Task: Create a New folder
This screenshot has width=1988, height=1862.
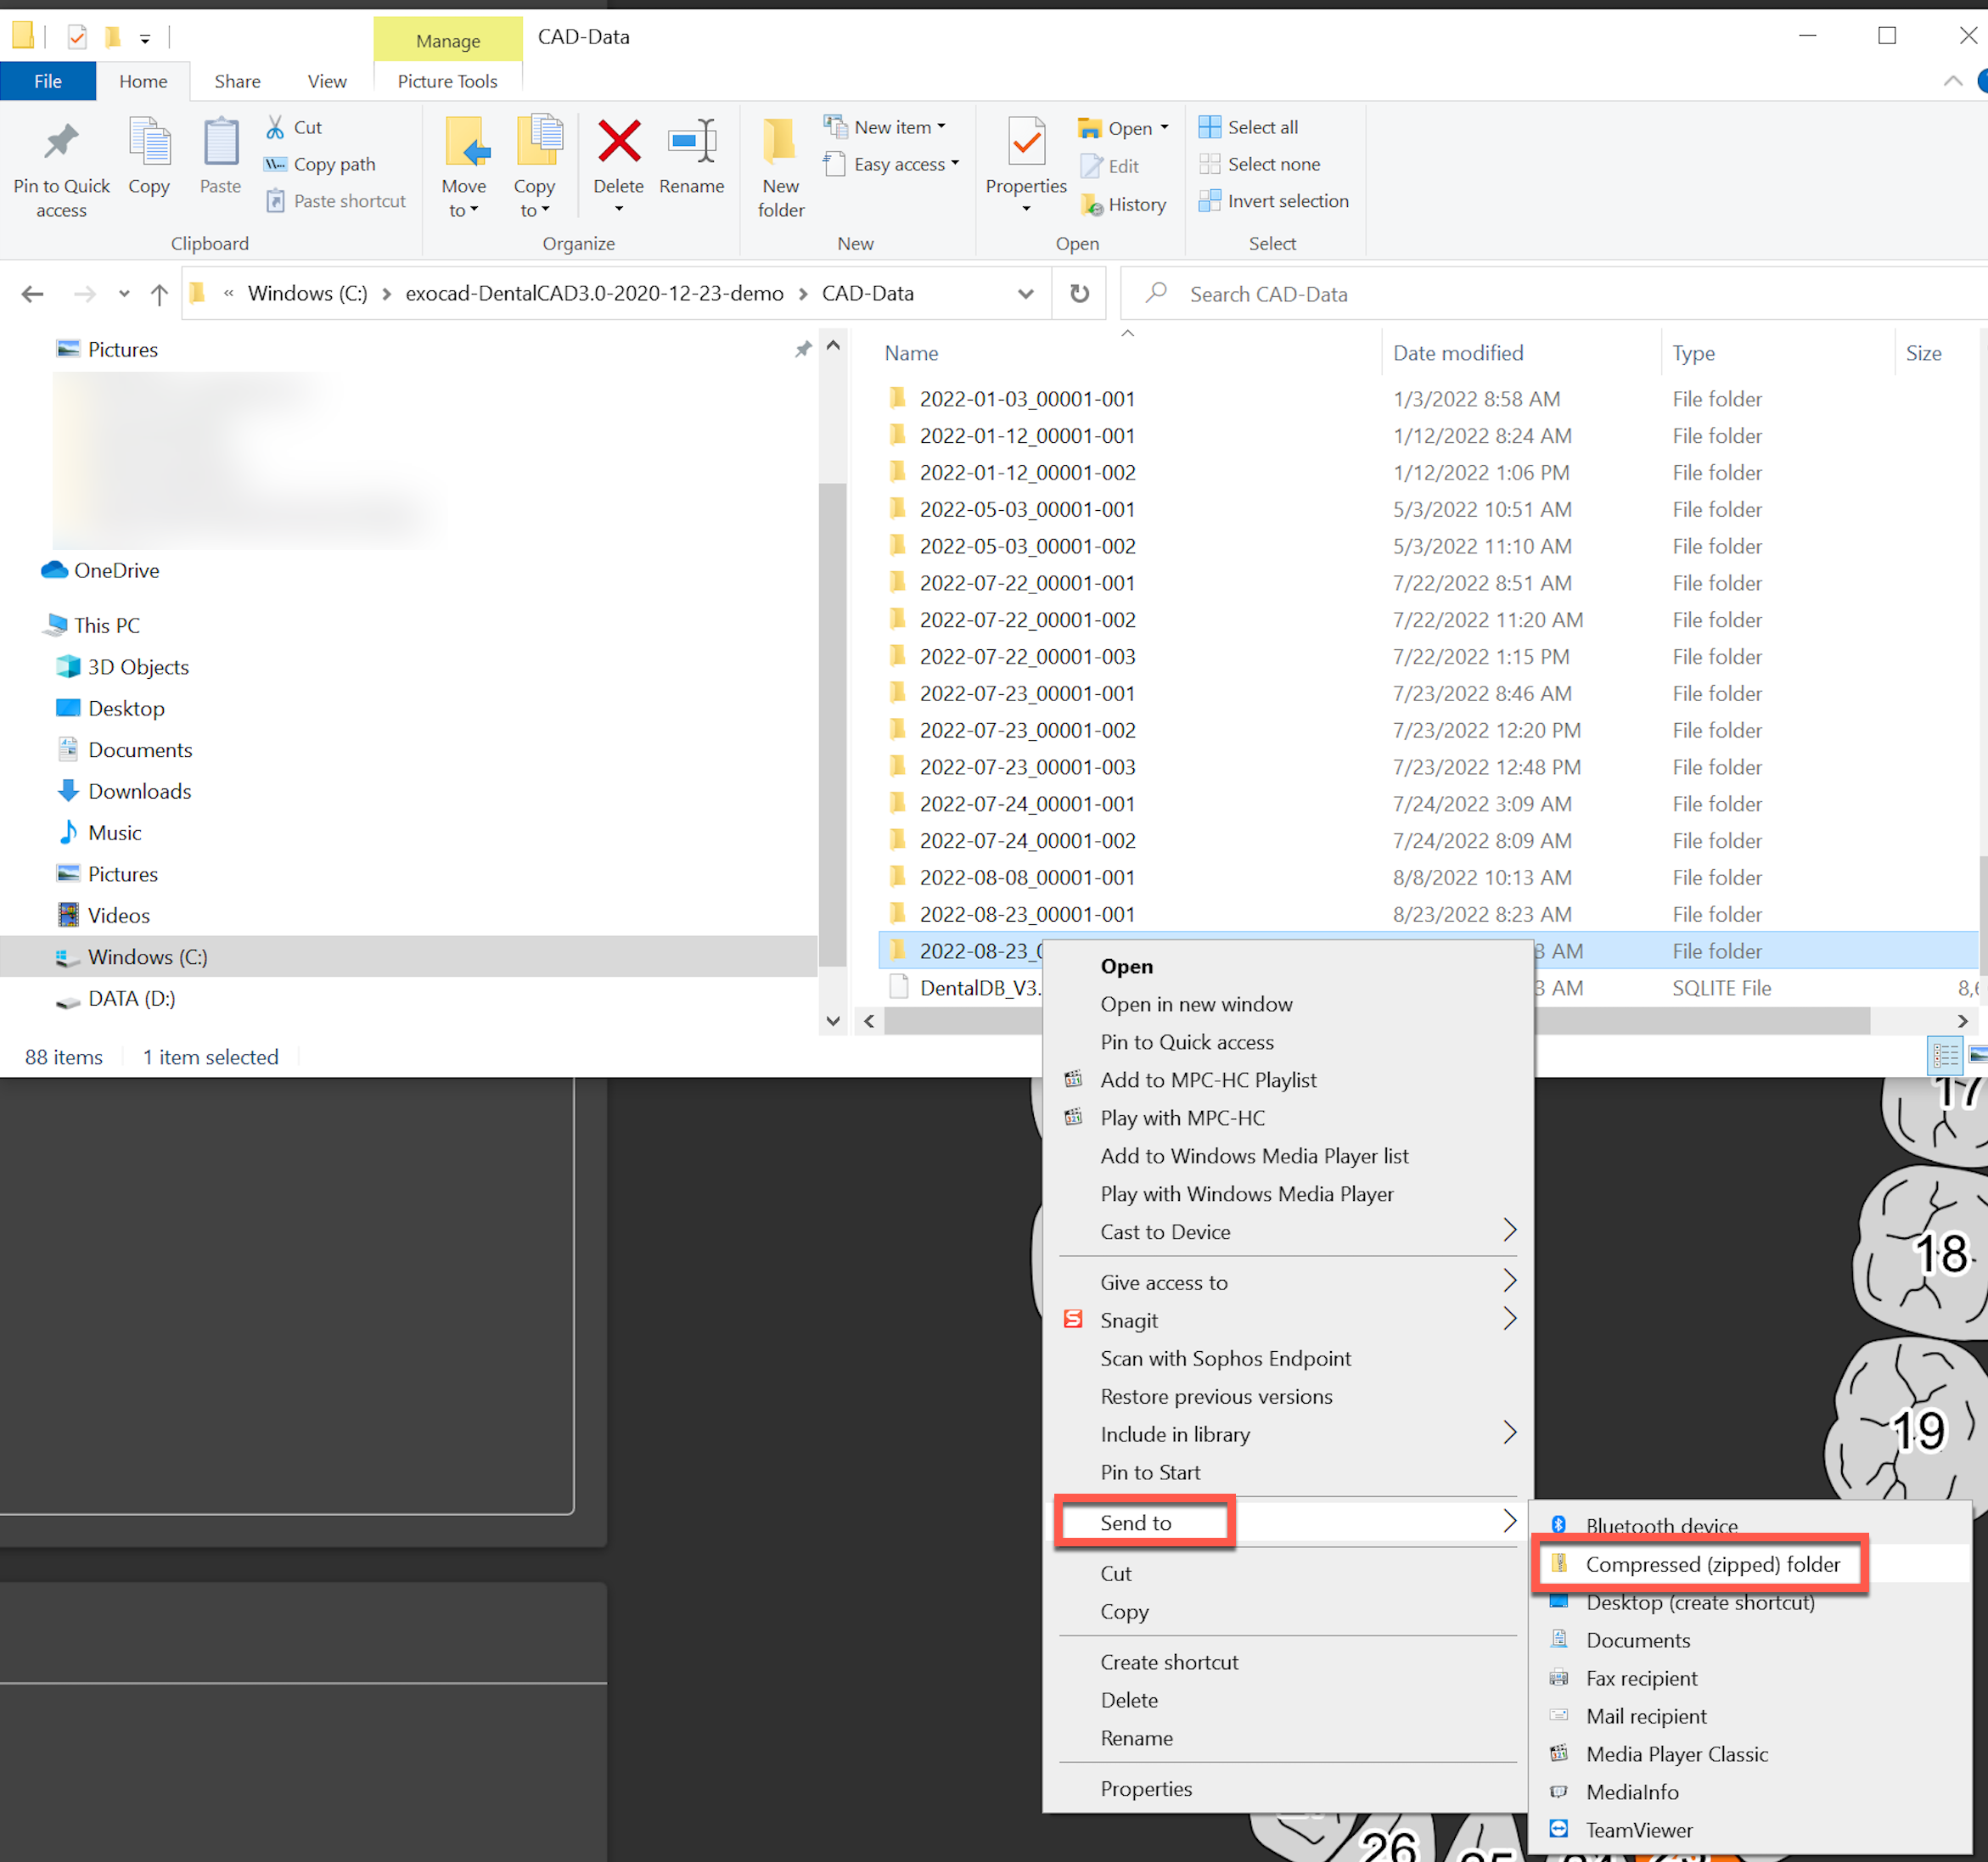Action: pos(779,166)
